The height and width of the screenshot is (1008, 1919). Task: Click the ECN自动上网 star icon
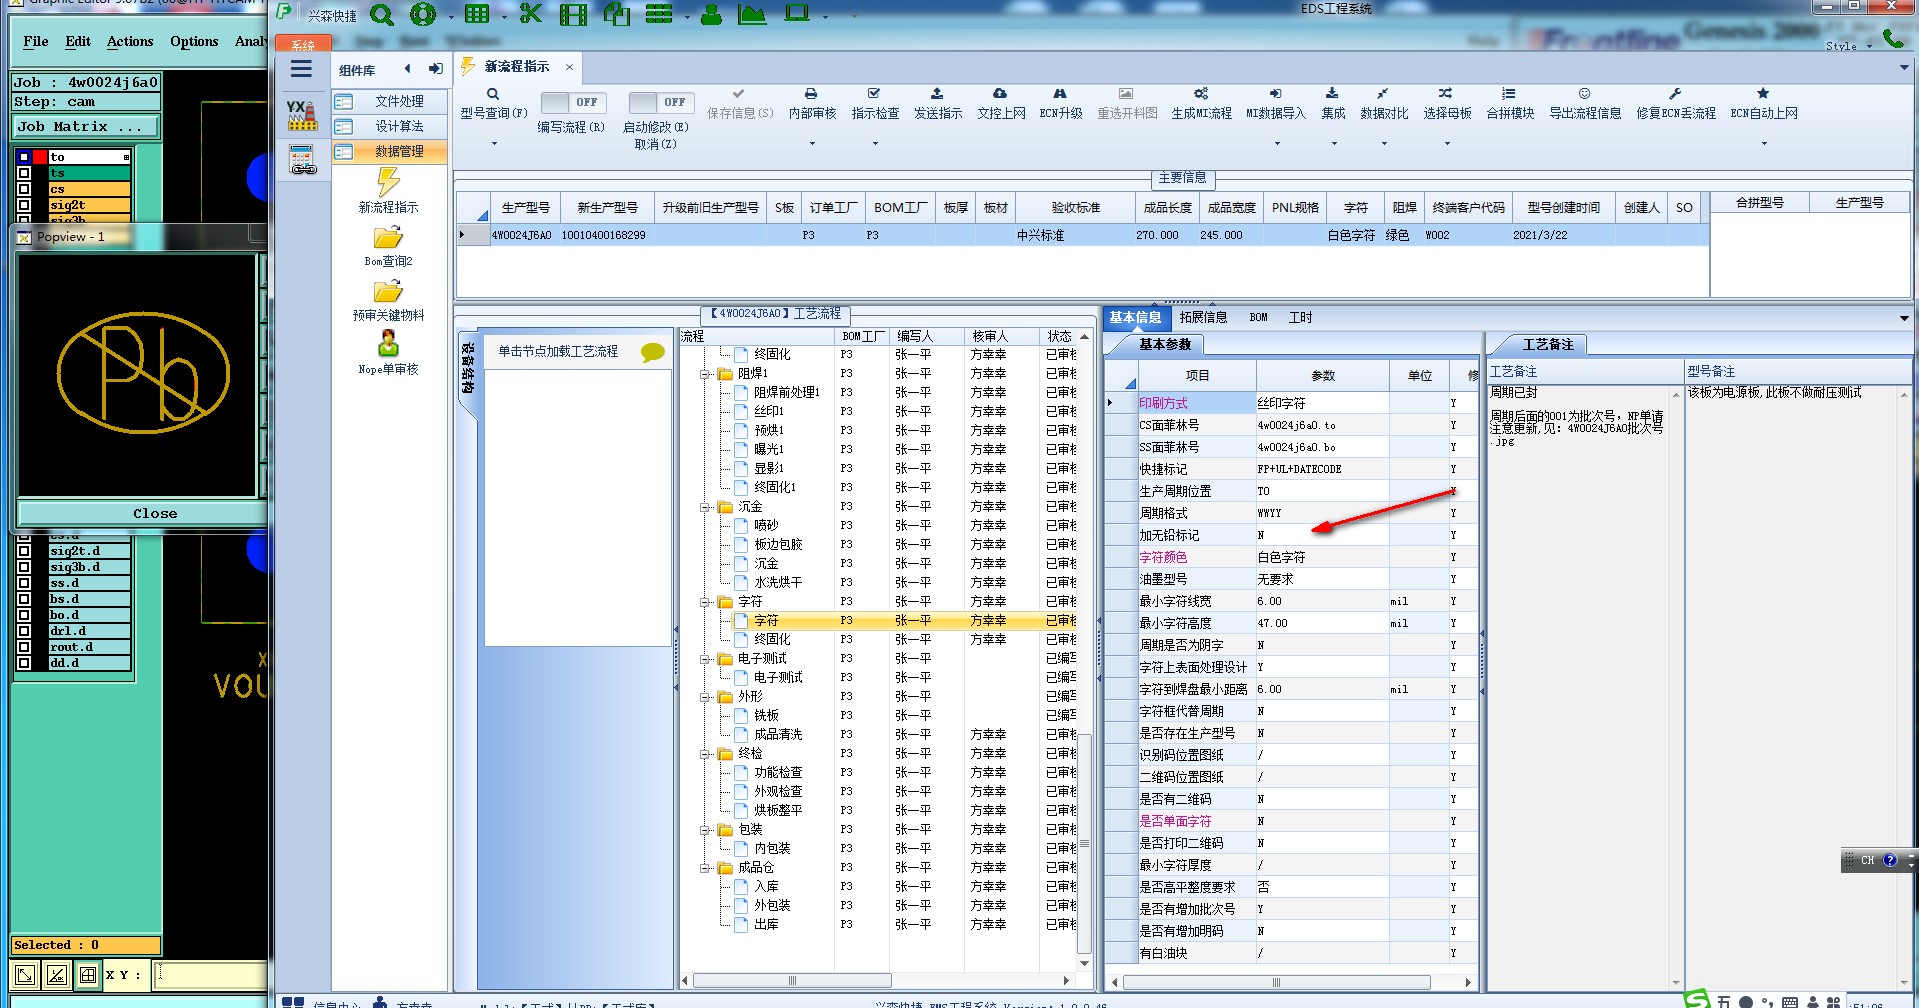[x=1763, y=93]
